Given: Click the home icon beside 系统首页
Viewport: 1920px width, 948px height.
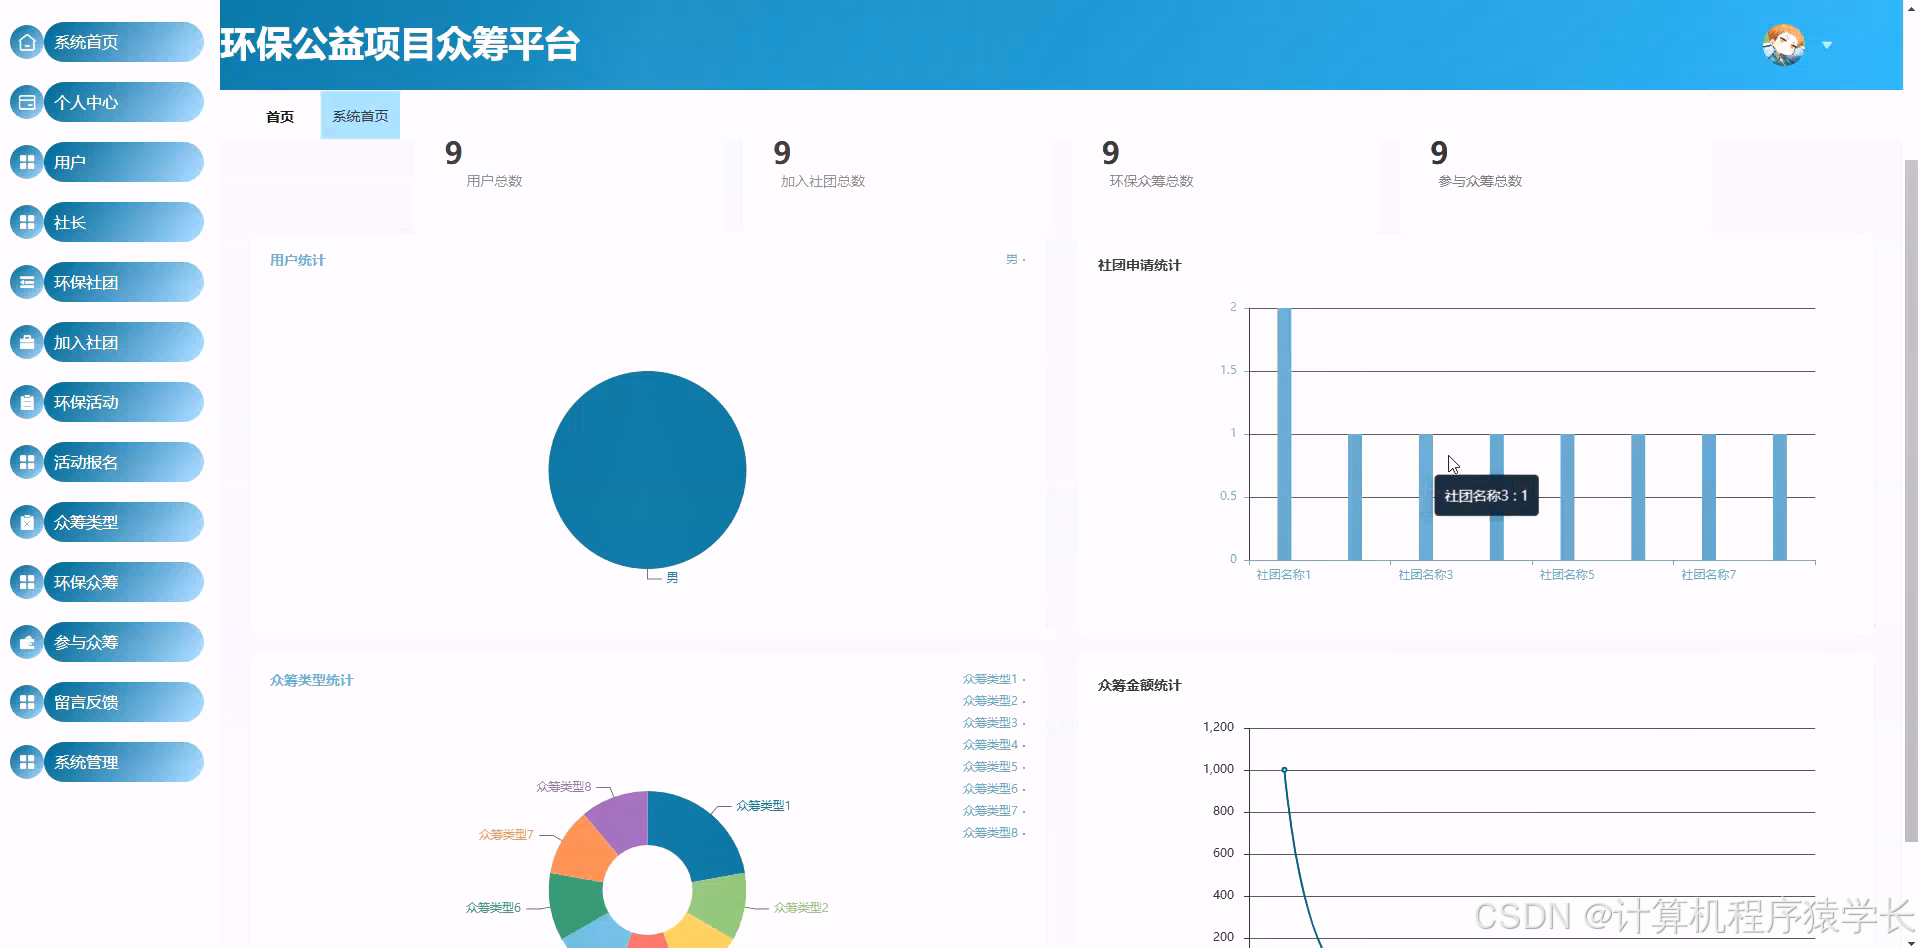Looking at the screenshot, I should pyautogui.click(x=27, y=42).
